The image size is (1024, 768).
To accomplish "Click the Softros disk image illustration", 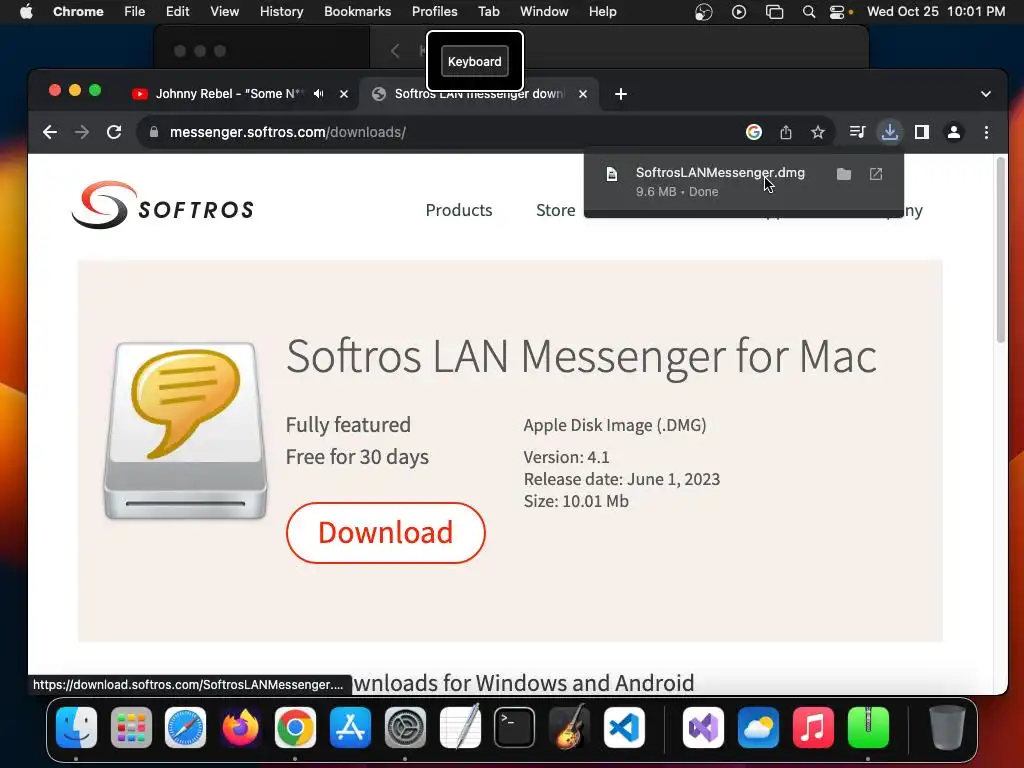I will coord(185,431).
